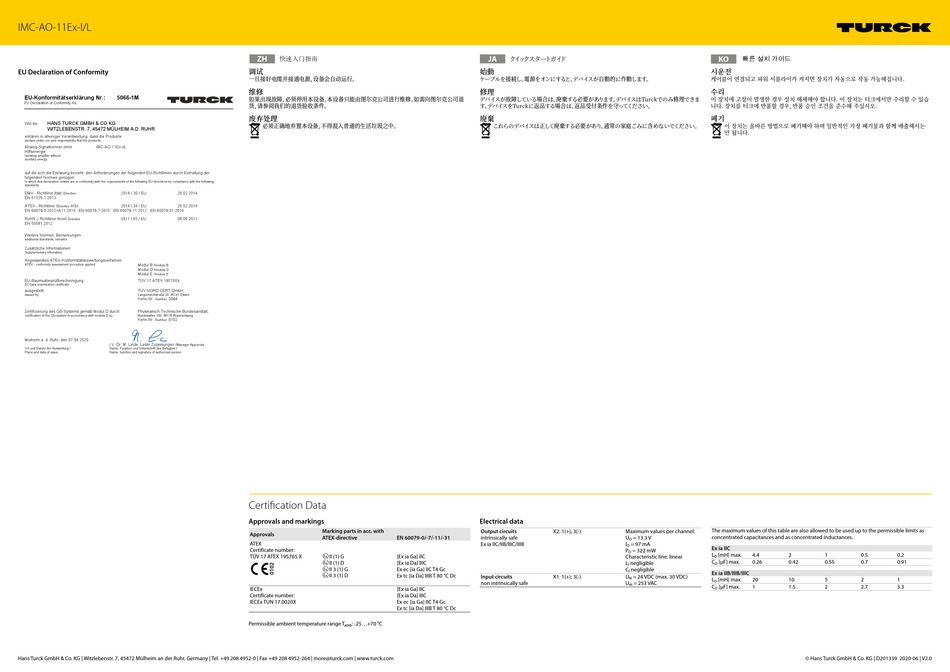
Task: Click the 'IECEx TUN 17.0020X' certificate number
Action: [273, 602]
